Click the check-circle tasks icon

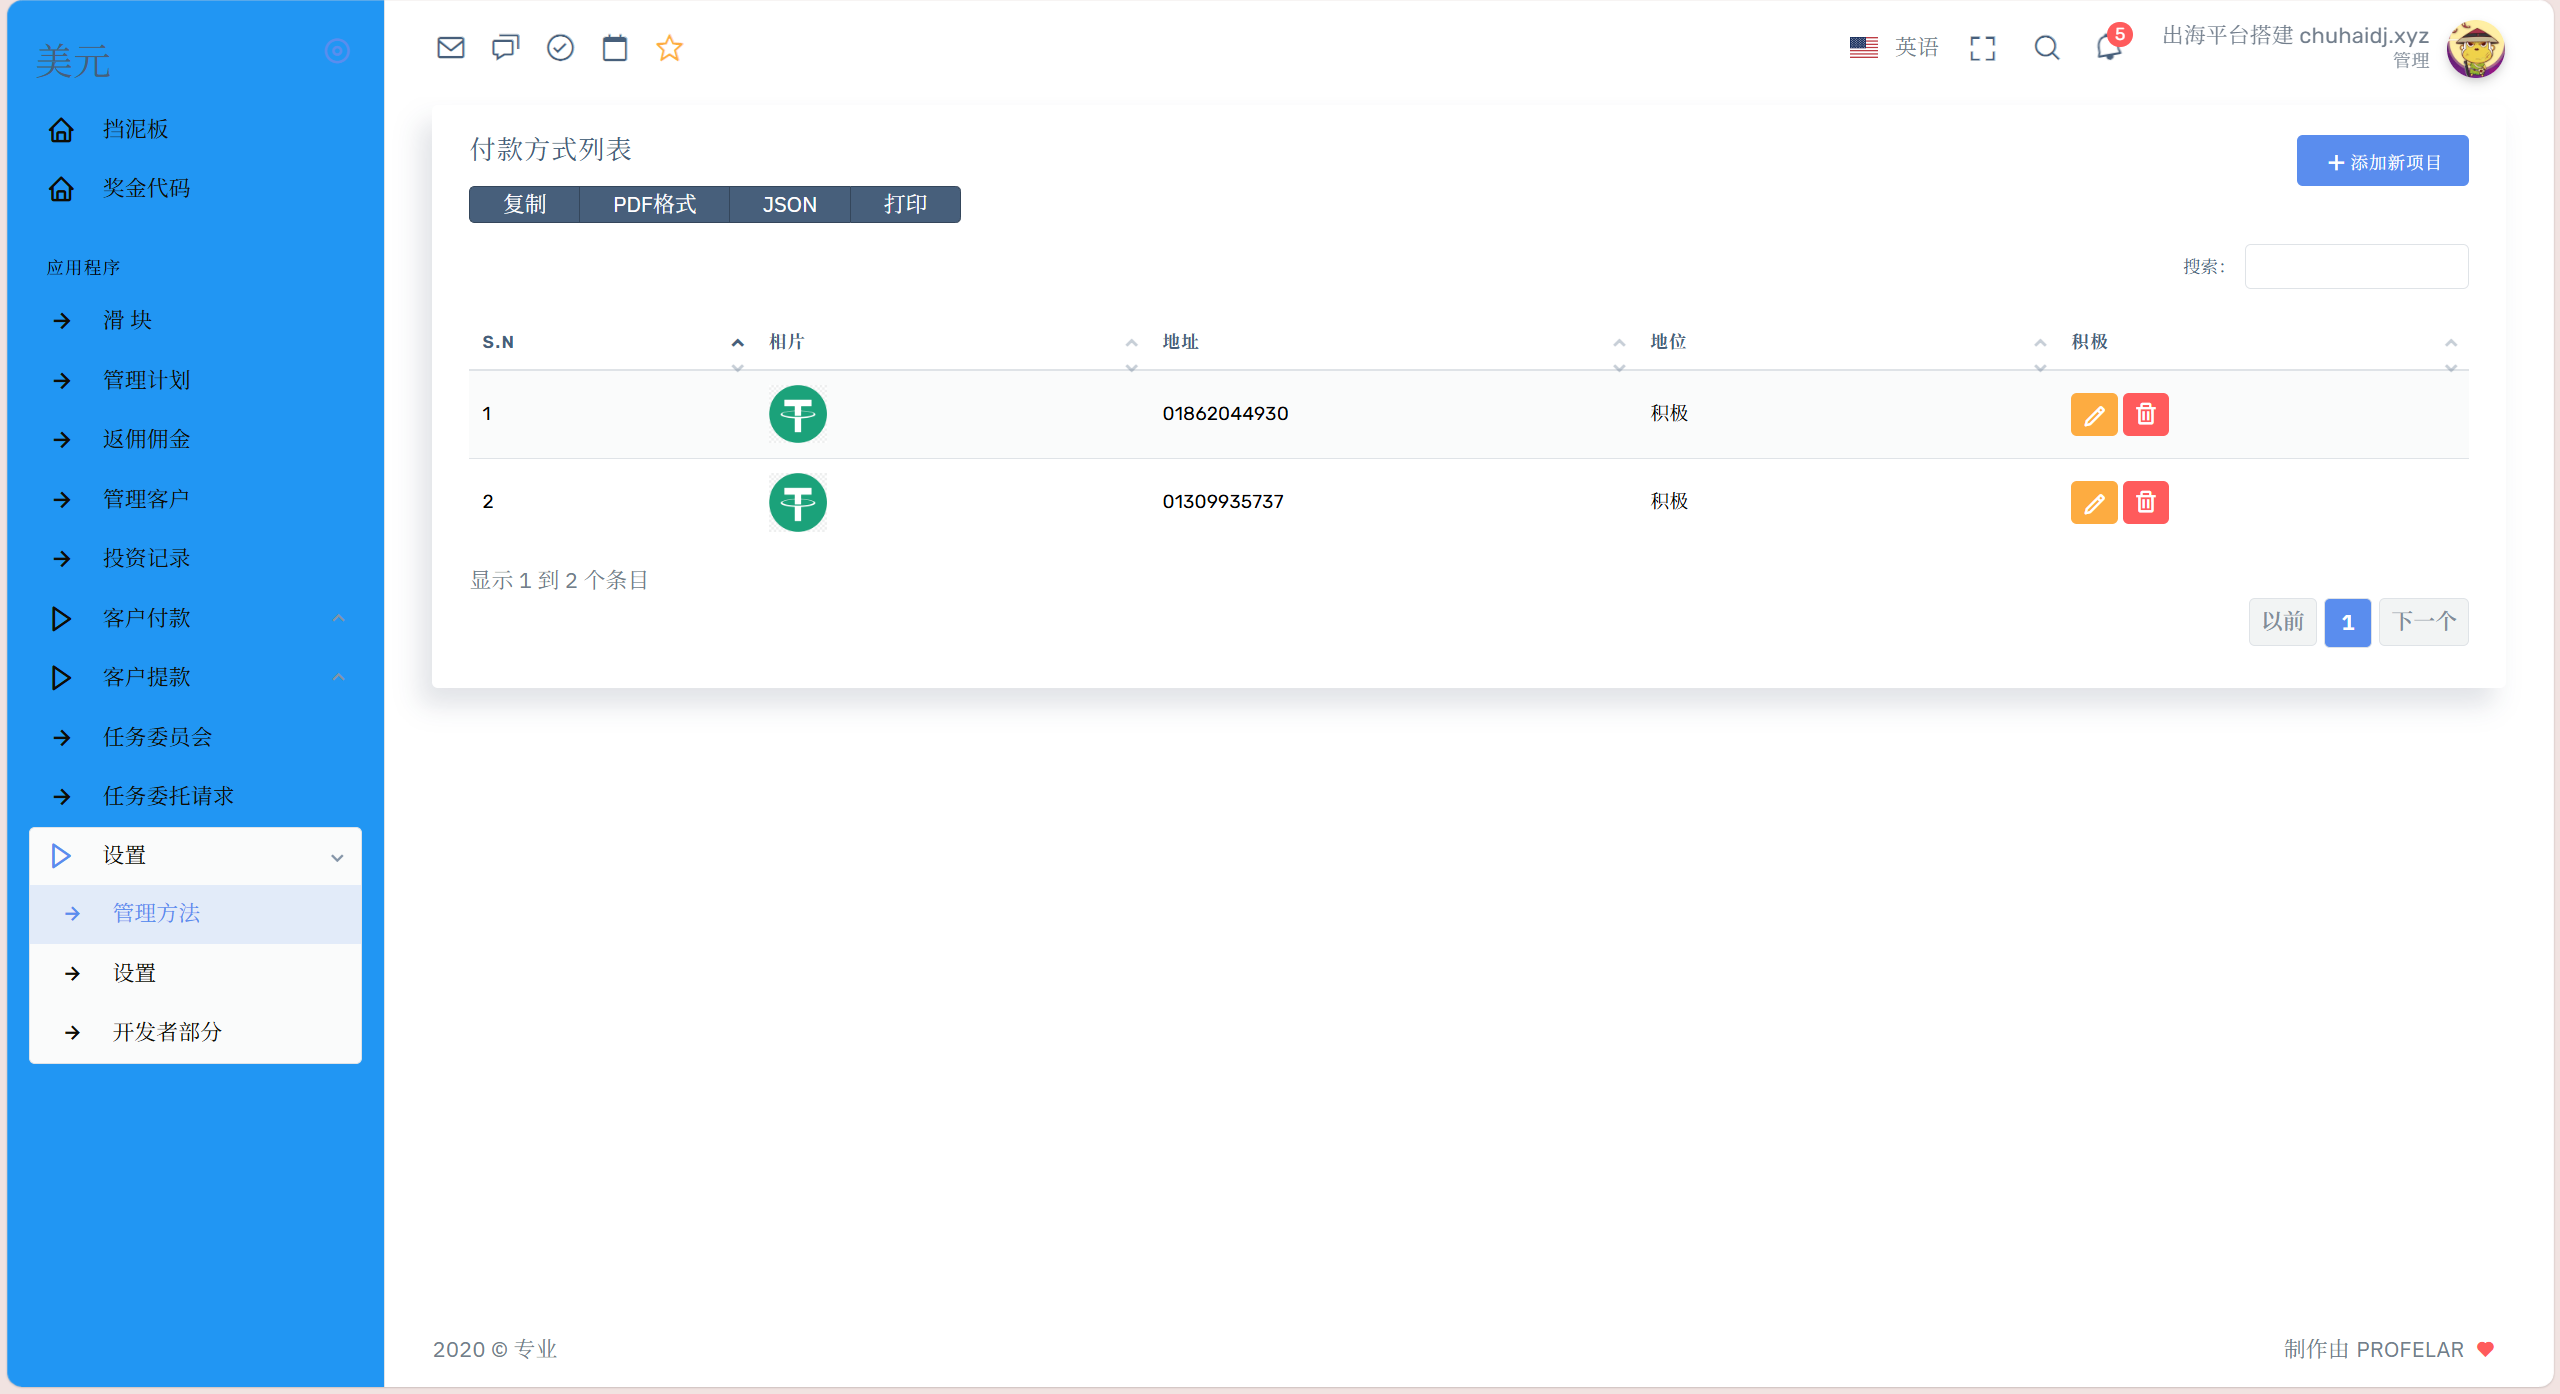pyautogui.click(x=560, y=47)
